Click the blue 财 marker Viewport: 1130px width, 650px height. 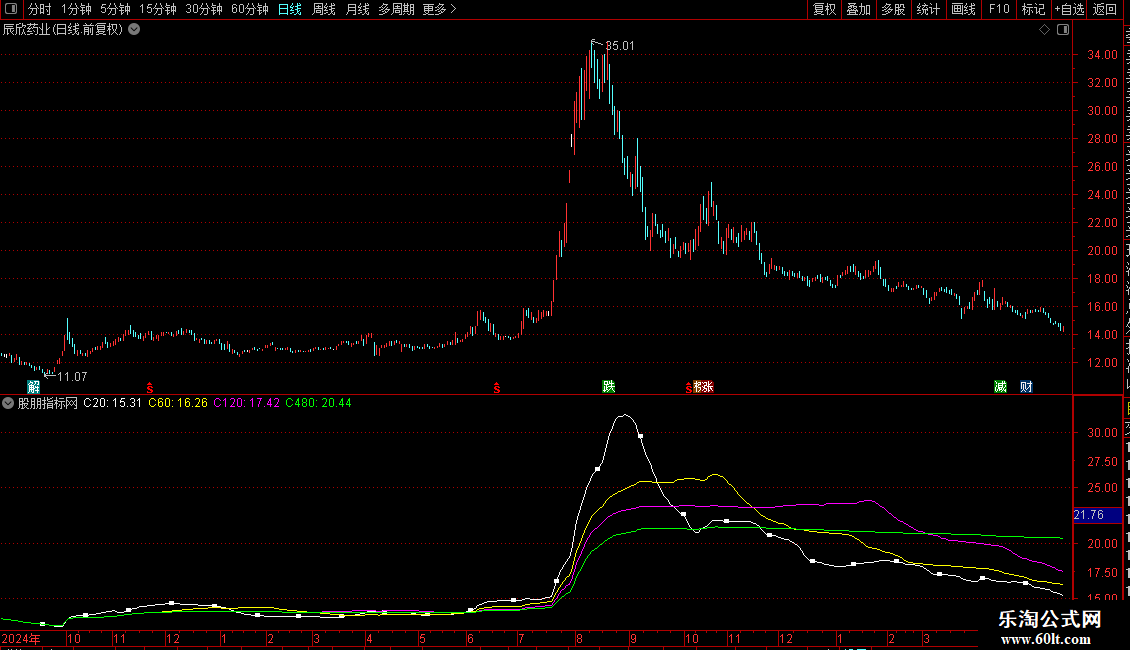pyautogui.click(x=1026, y=387)
